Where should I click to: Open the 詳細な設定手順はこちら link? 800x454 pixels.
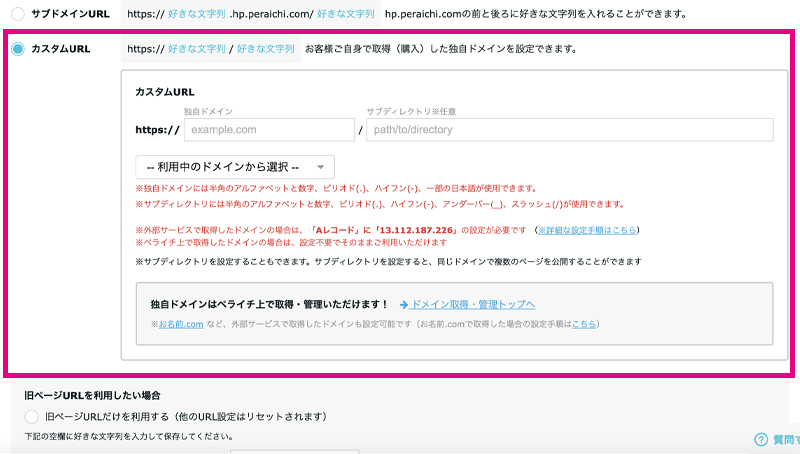click(586, 230)
